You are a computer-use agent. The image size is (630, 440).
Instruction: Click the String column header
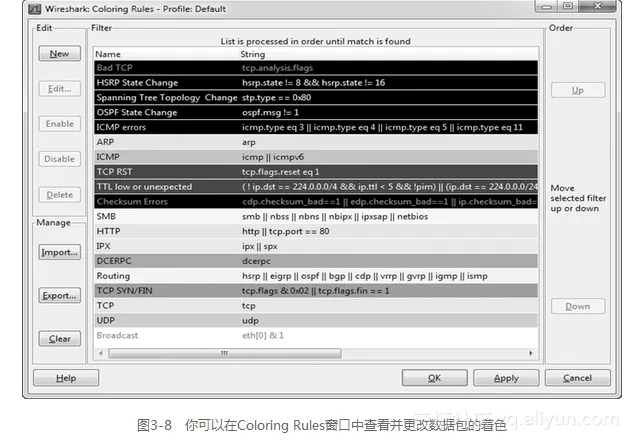pyautogui.click(x=389, y=54)
